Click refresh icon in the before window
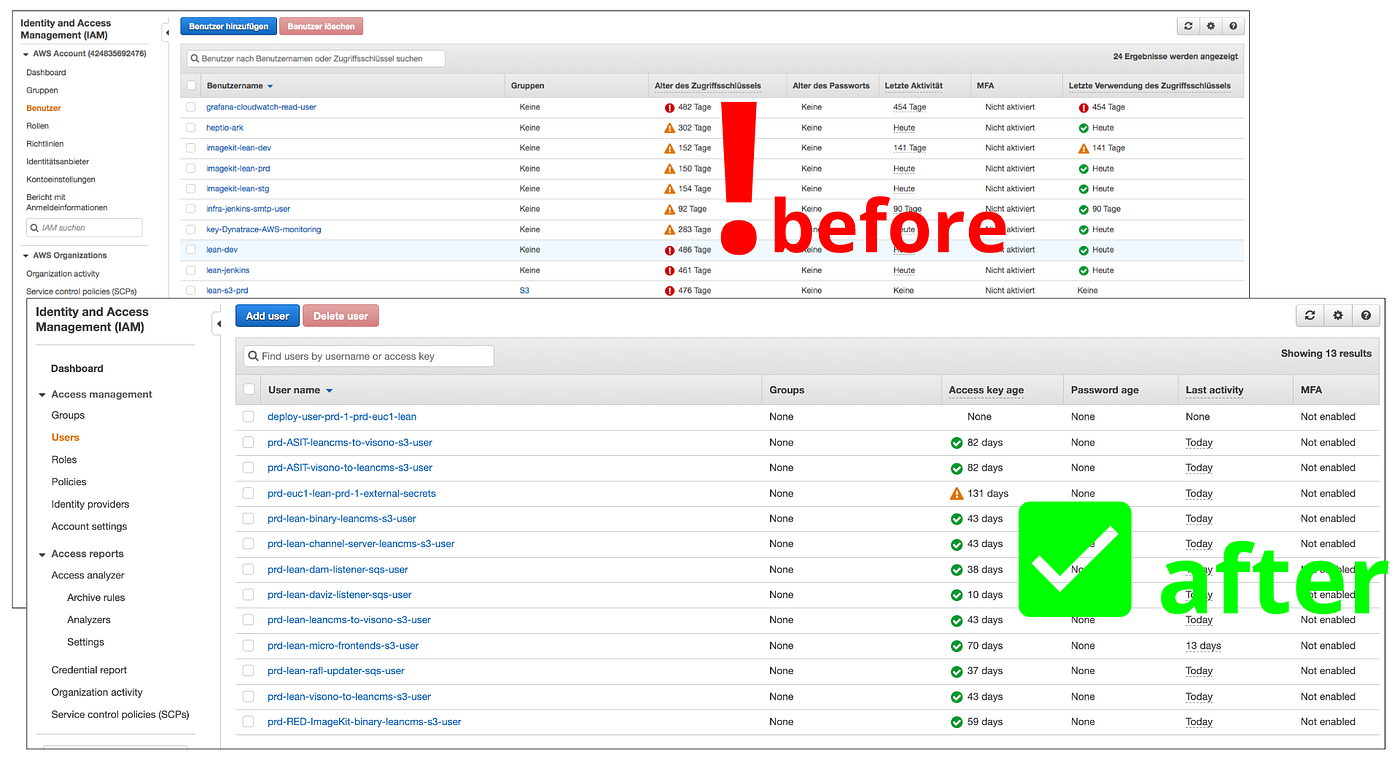Image resolution: width=1400 pixels, height=761 pixels. (1188, 27)
